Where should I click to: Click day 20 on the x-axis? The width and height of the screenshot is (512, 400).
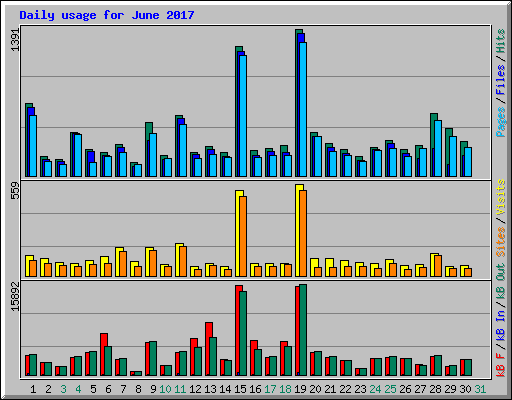(x=315, y=389)
